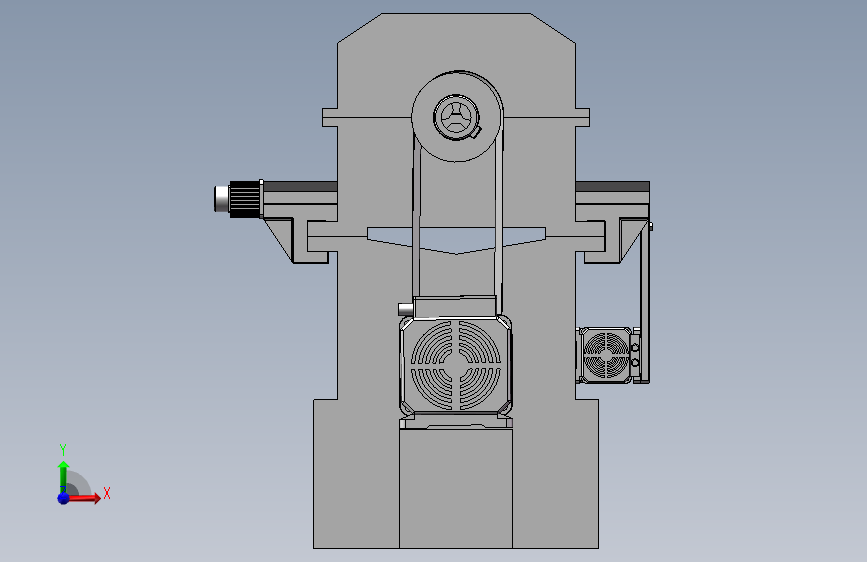Select the small fan motor on the right bracket
867x562 pixels.
point(606,355)
